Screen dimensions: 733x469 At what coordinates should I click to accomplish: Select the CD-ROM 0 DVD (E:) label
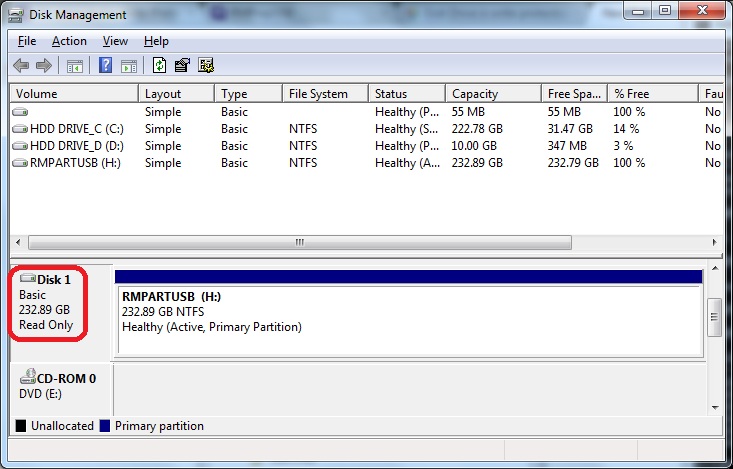click(x=61, y=388)
